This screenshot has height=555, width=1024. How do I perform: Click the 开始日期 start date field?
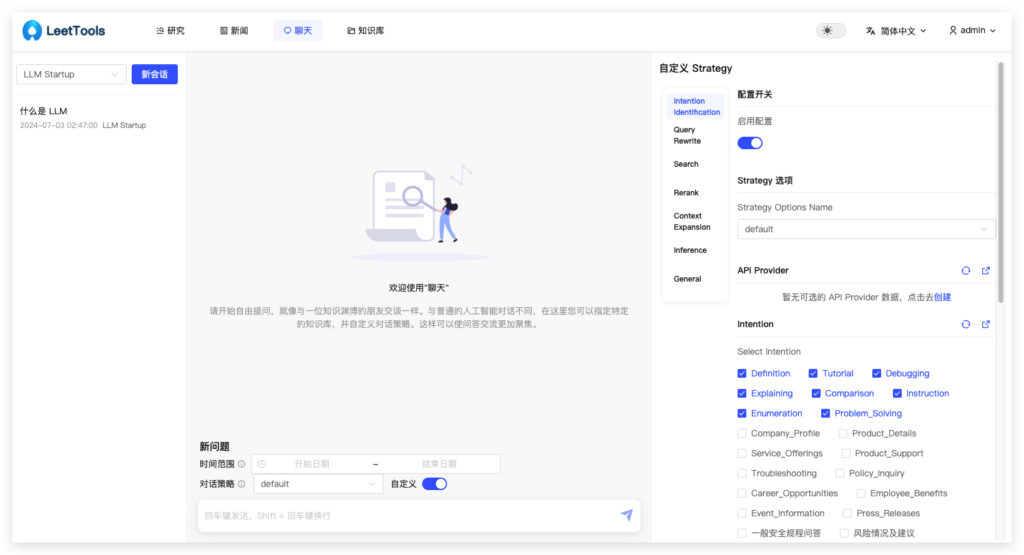[x=312, y=464]
